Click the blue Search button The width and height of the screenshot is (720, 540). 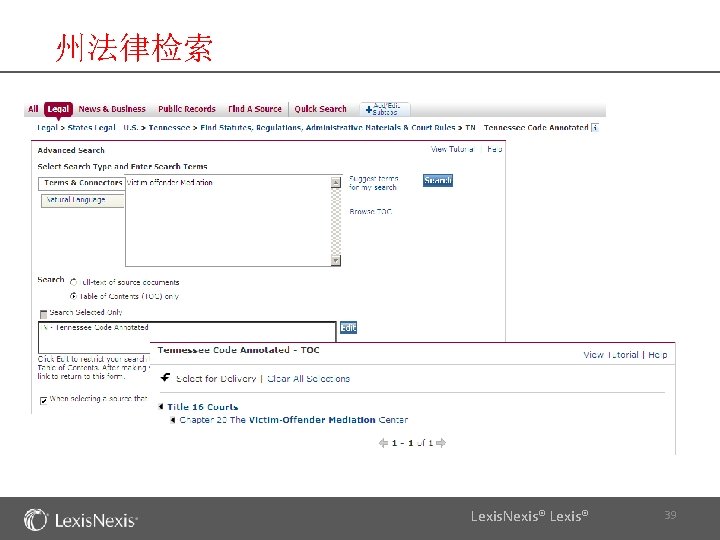tap(438, 180)
